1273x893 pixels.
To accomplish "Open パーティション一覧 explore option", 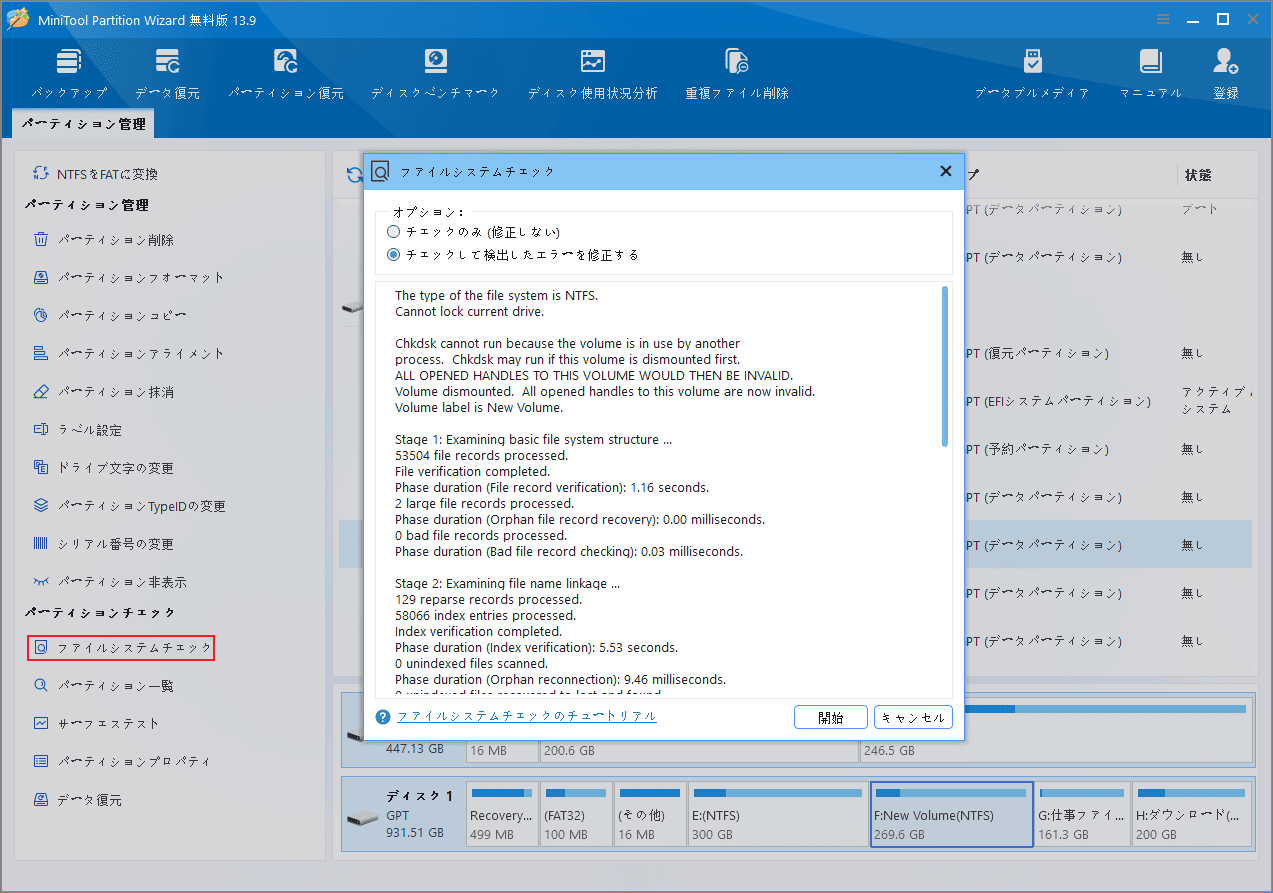I will pyautogui.click(x=104, y=686).
